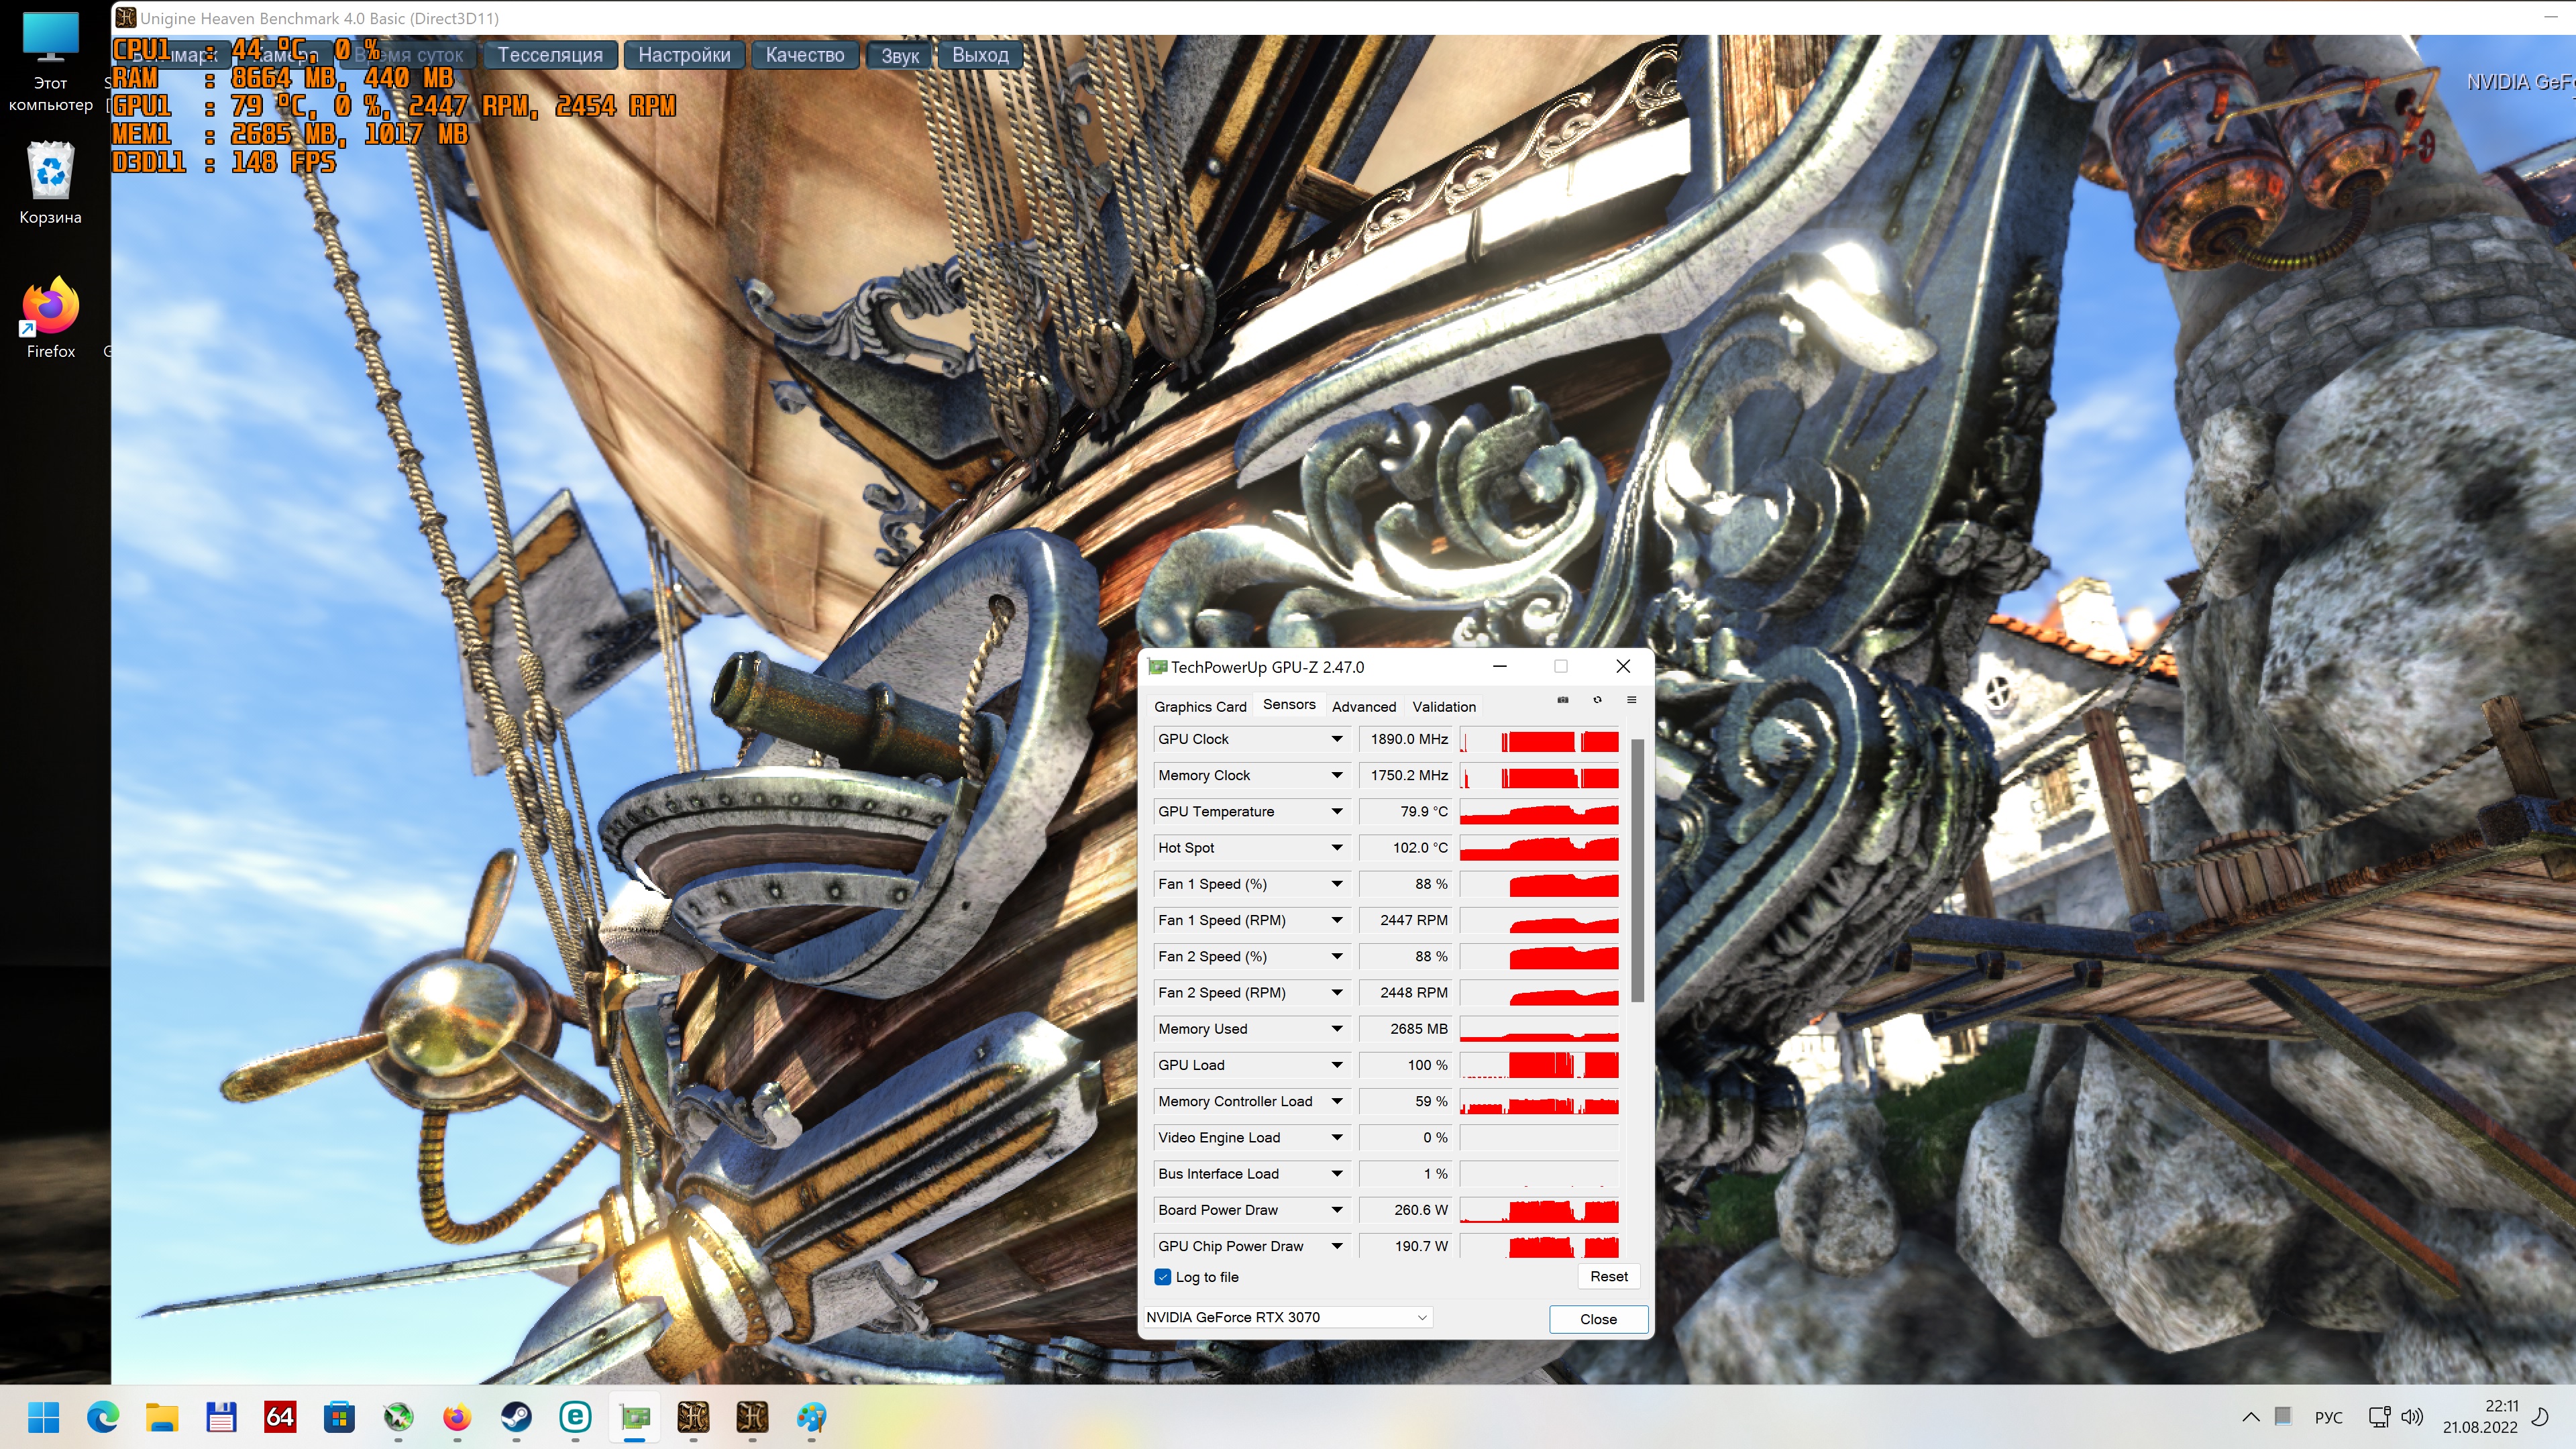This screenshot has height=1449, width=2576.
Task: Open the GPU-Z hamburger menu icon
Action: pos(1631,700)
